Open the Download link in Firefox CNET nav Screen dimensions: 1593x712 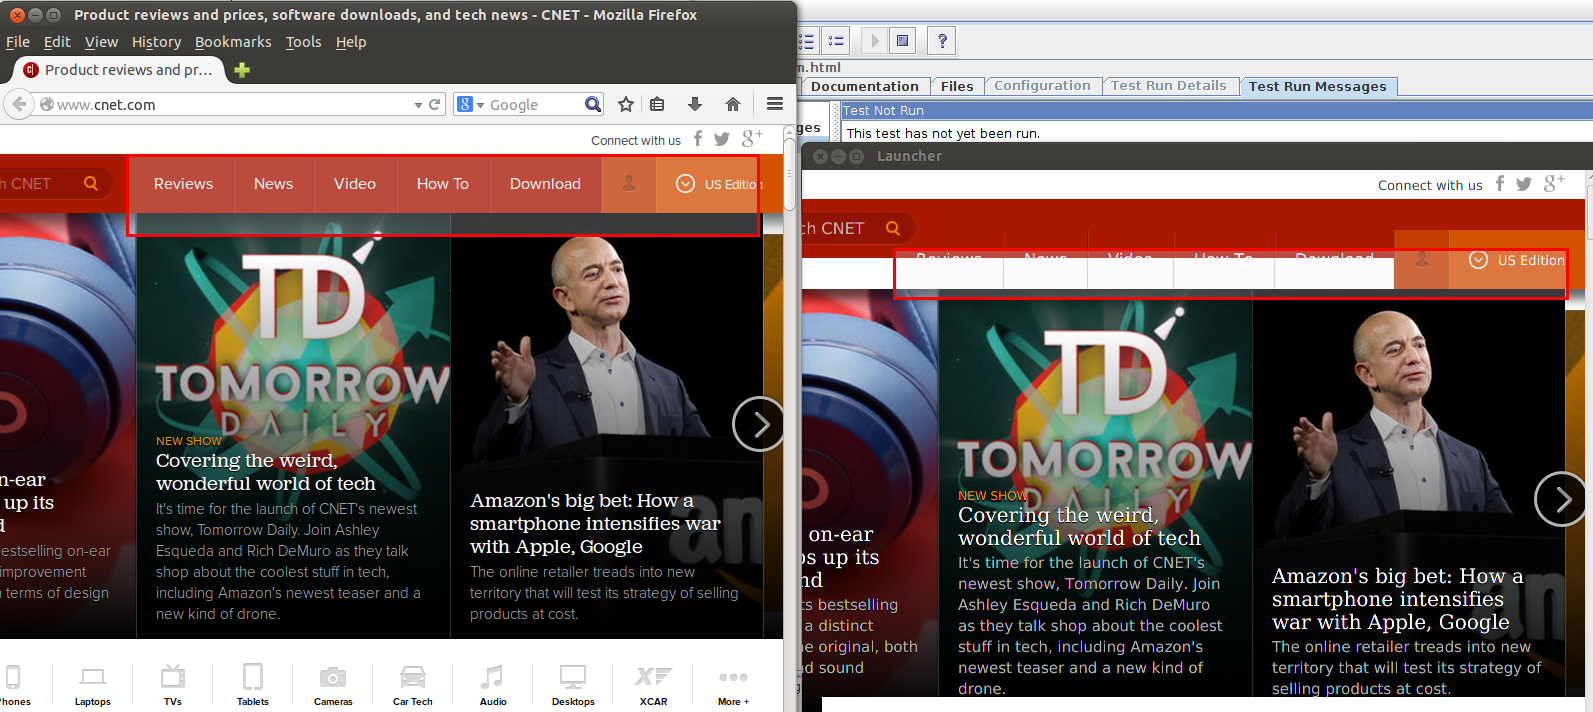(x=545, y=184)
